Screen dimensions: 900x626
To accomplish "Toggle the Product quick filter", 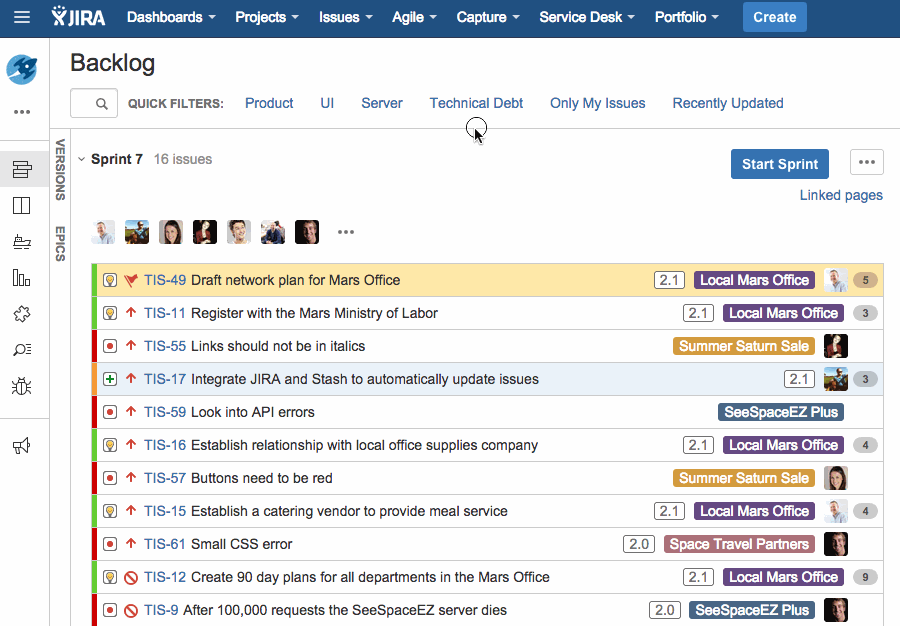I will (269, 103).
